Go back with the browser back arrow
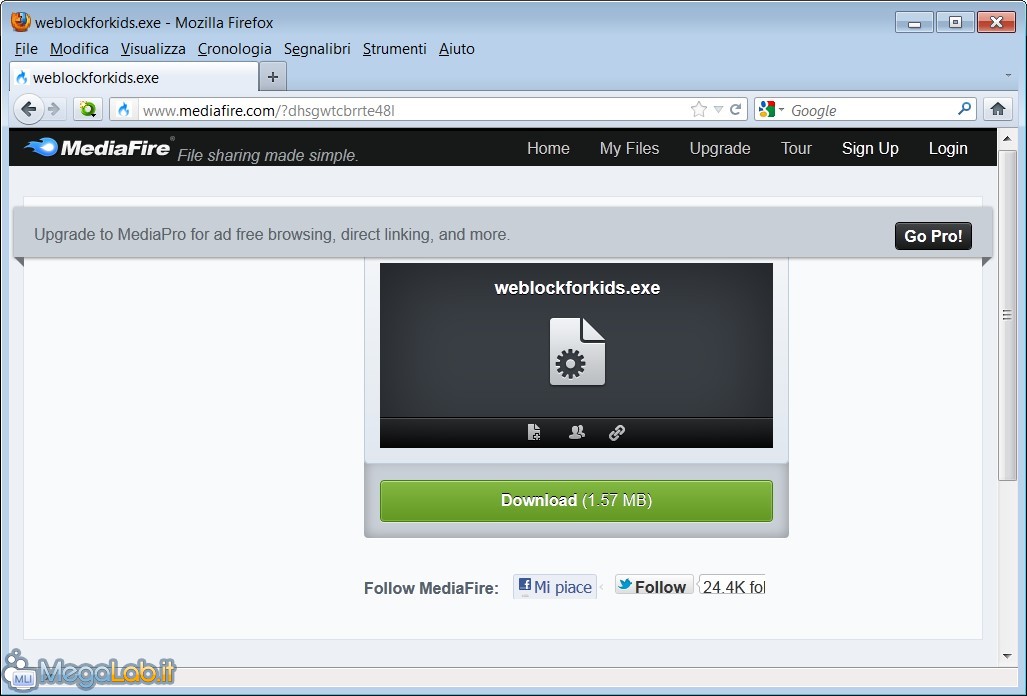1027x696 pixels. [28, 109]
